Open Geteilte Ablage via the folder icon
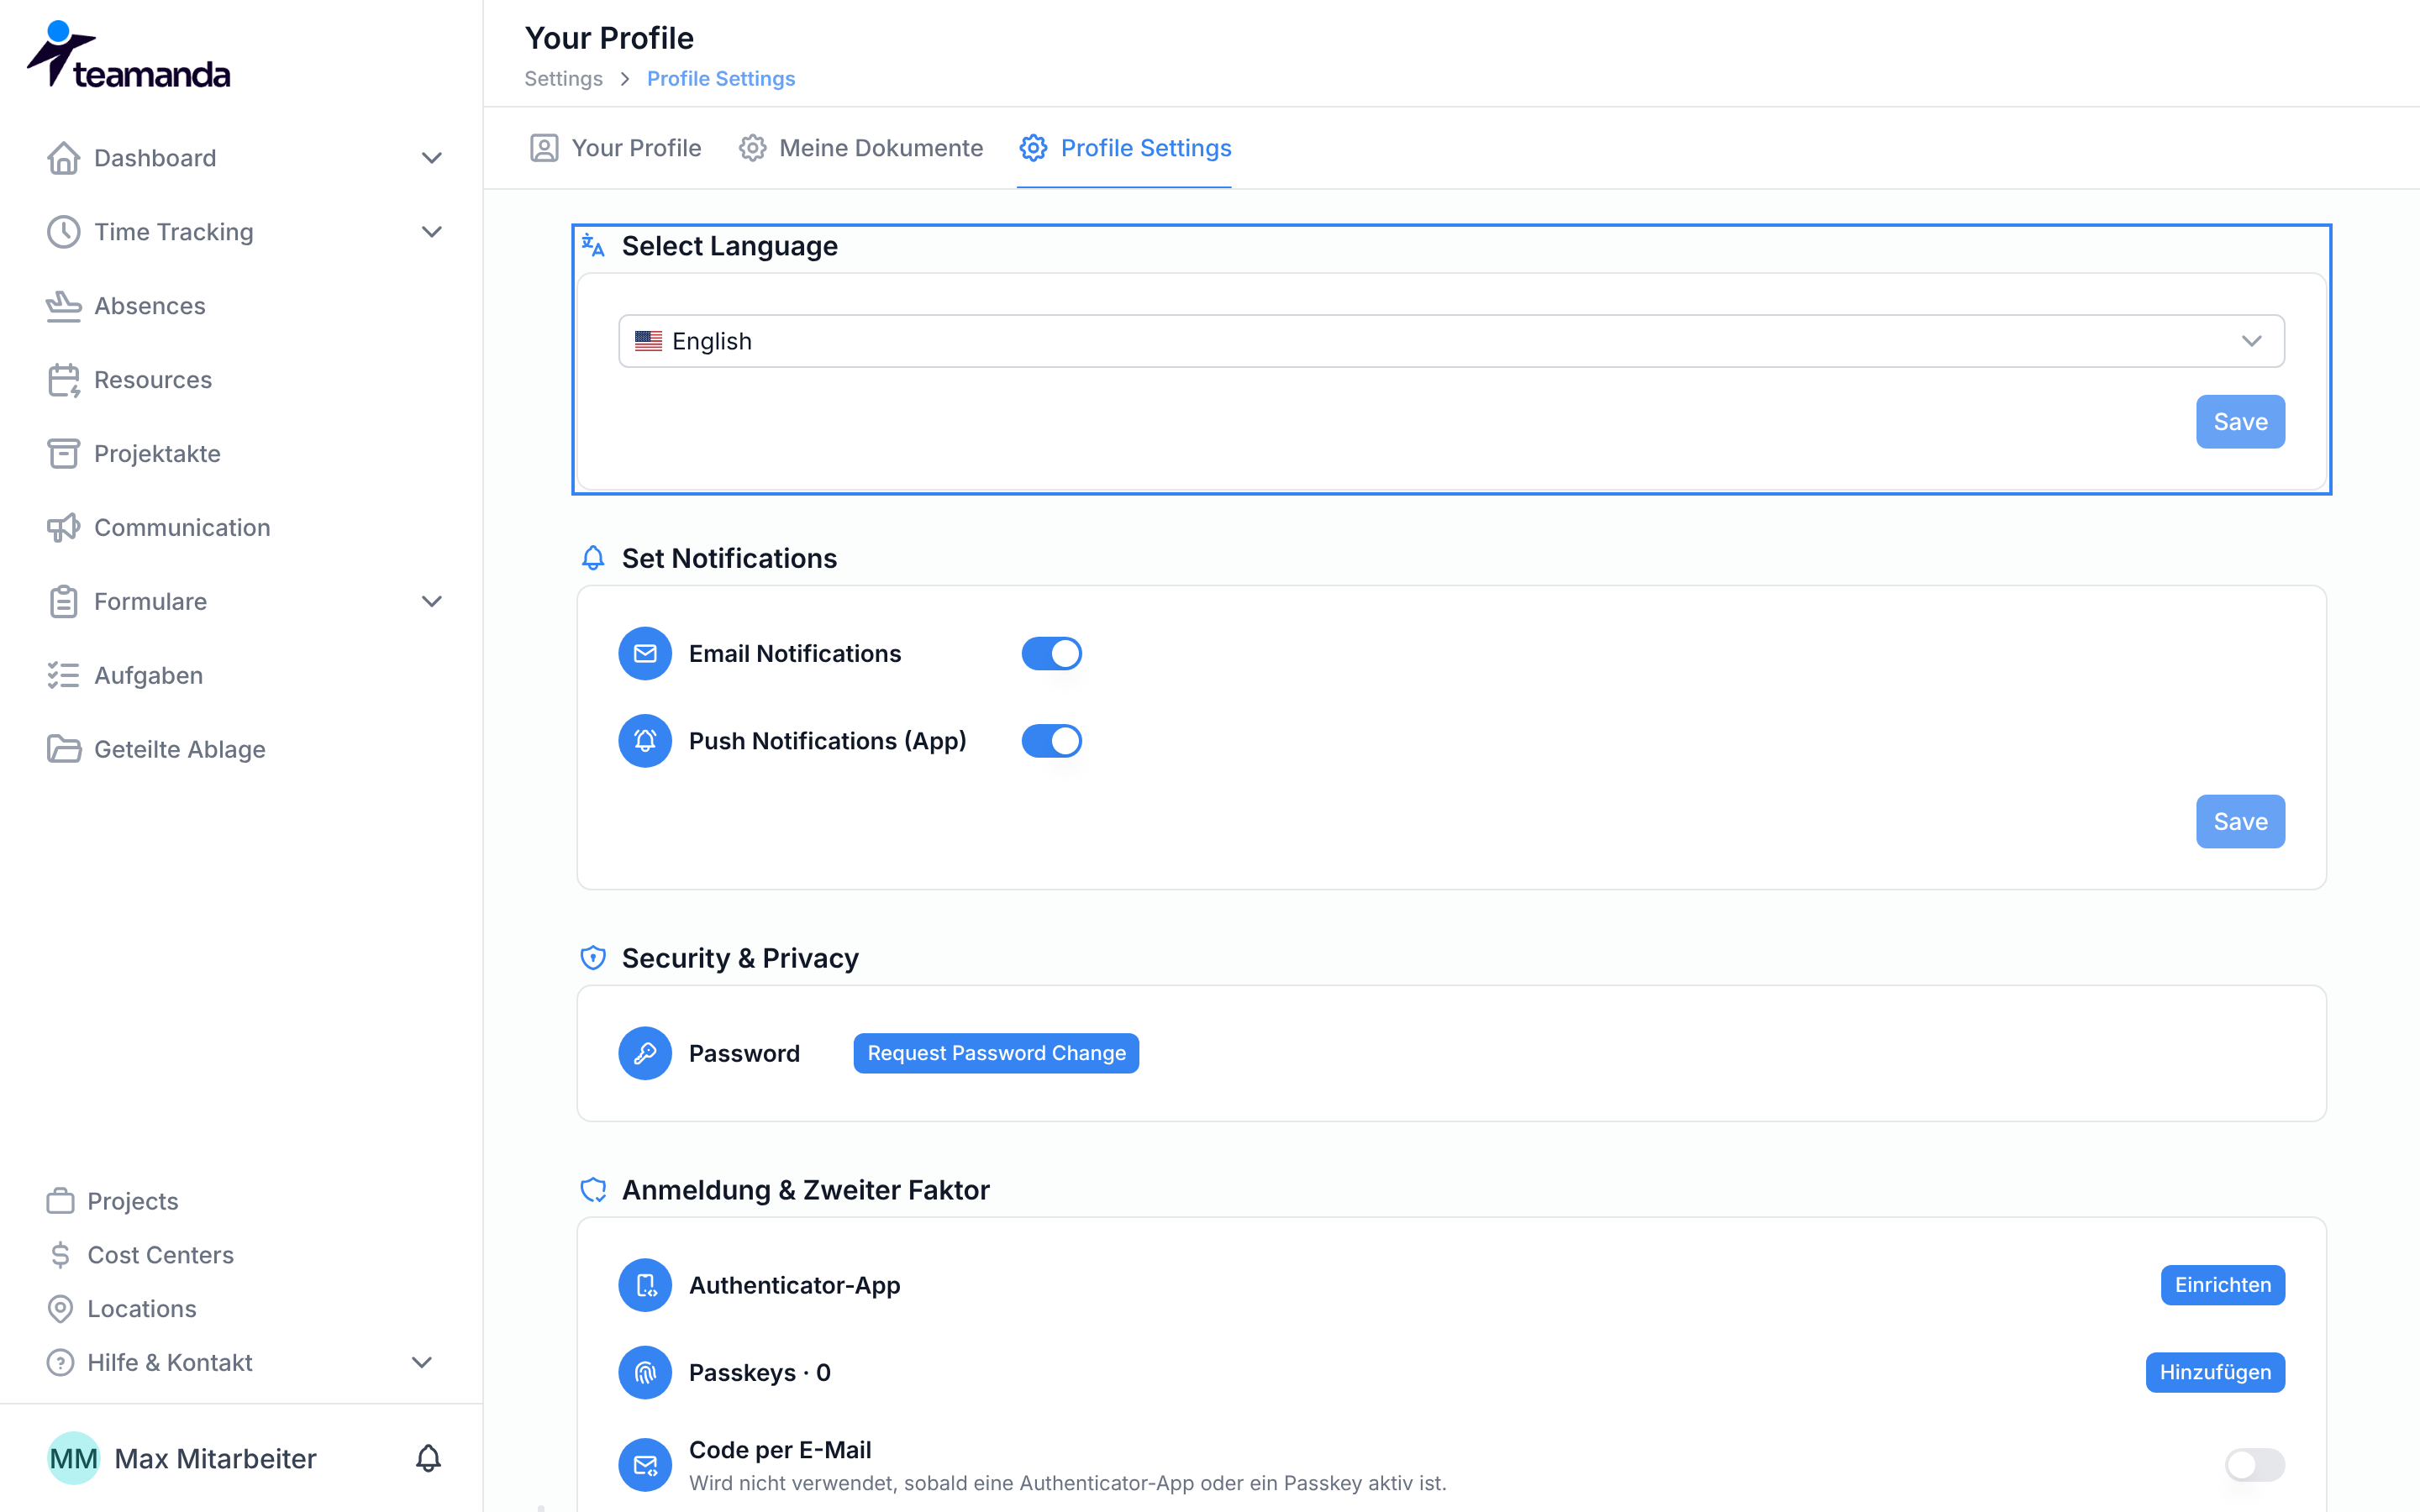 point(63,750)
